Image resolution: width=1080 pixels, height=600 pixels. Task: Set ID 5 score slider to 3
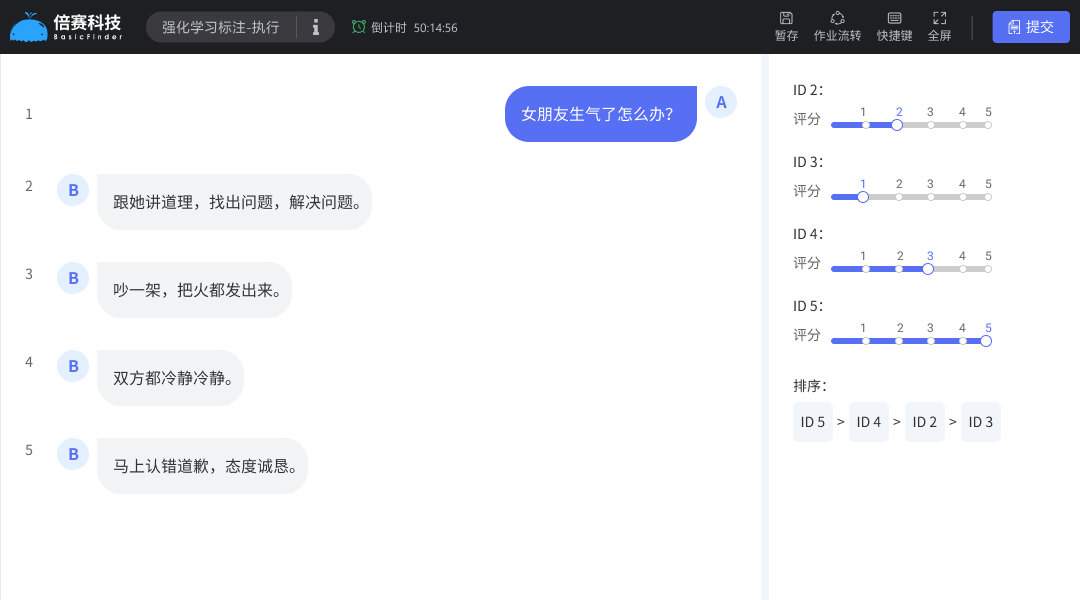pos(931,341)
